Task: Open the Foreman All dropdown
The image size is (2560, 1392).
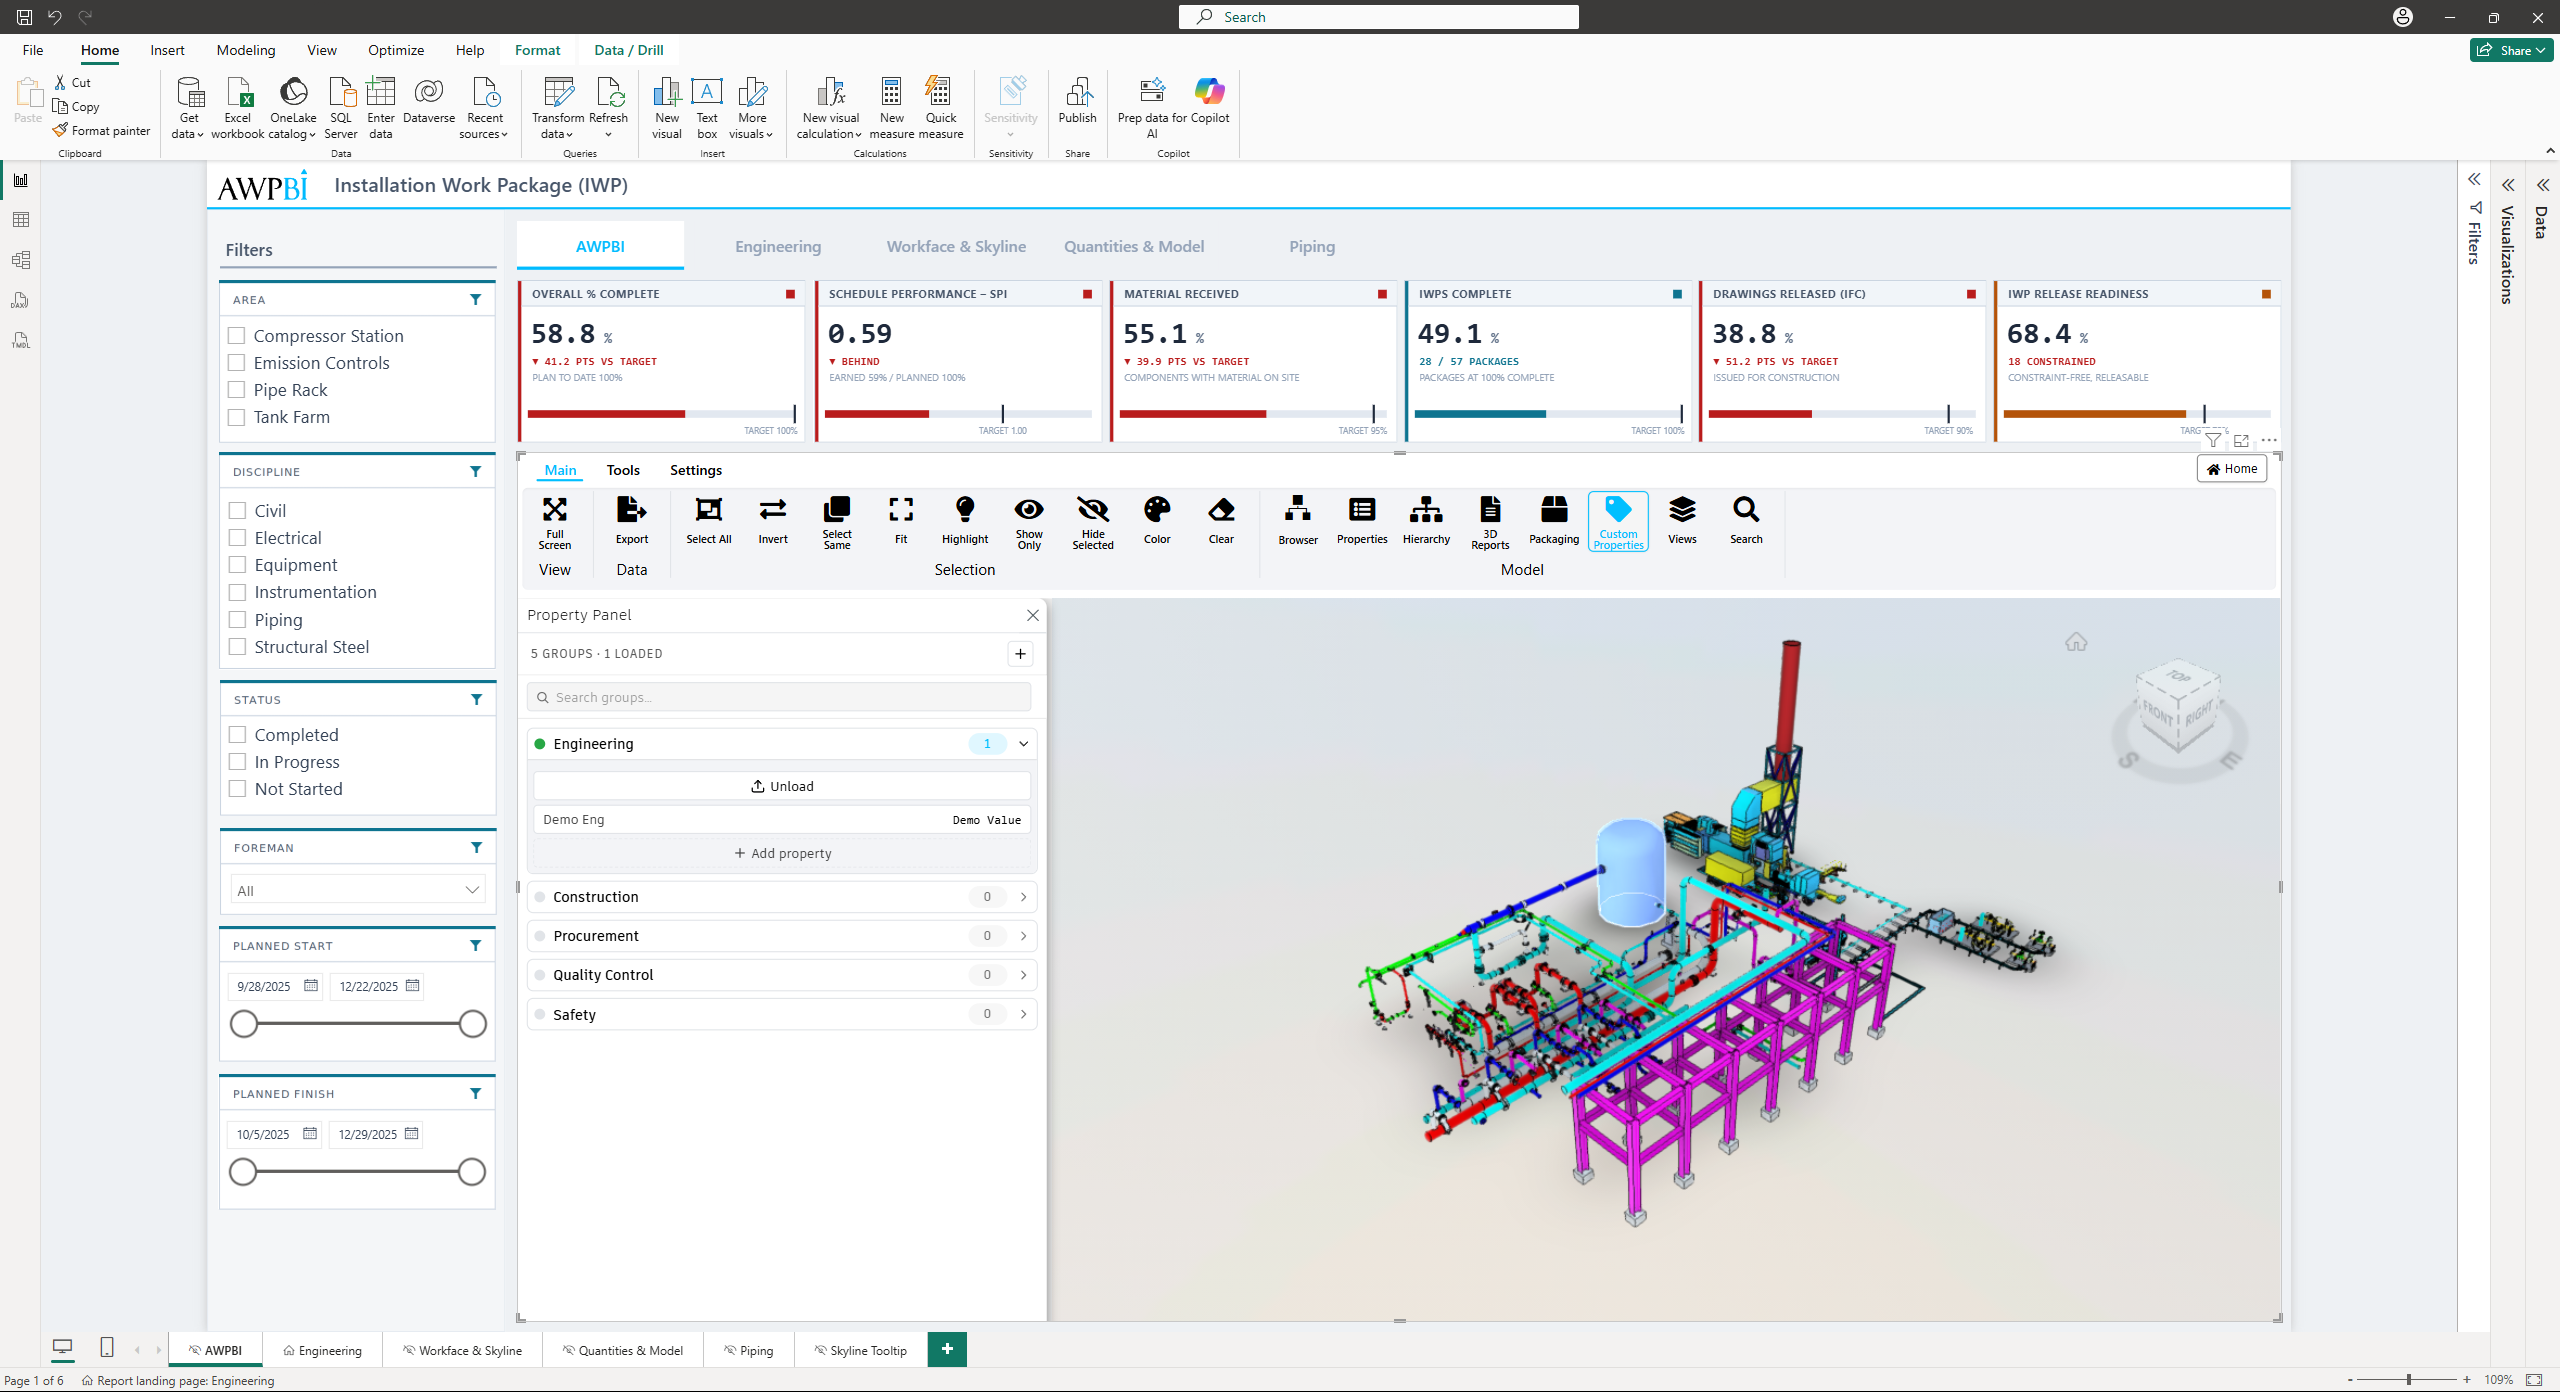Action: coord(358,890)
